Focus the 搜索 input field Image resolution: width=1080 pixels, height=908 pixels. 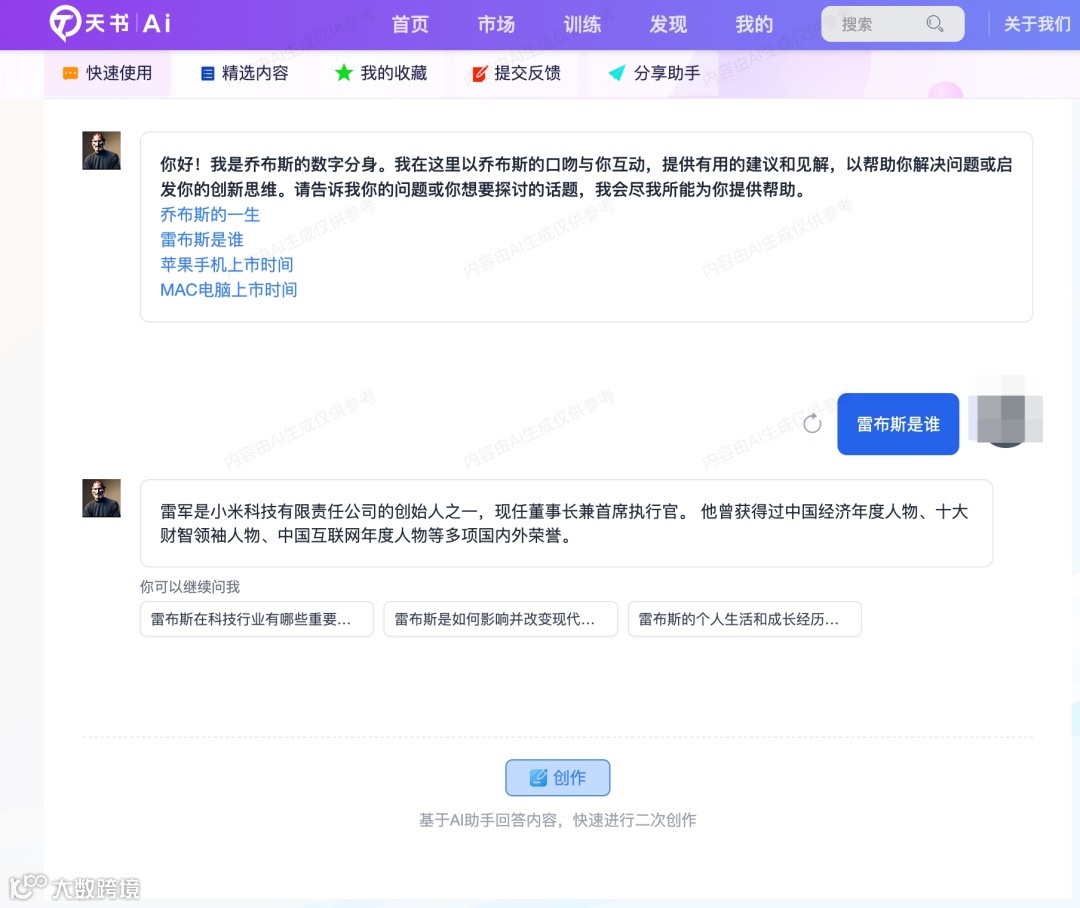[x=893, y=24]
